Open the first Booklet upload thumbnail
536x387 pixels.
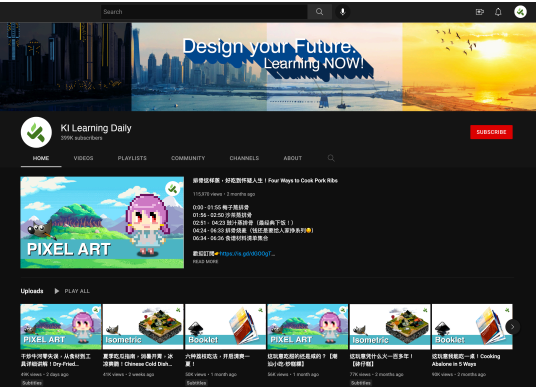pyautogui.click(x=226, y=327)
